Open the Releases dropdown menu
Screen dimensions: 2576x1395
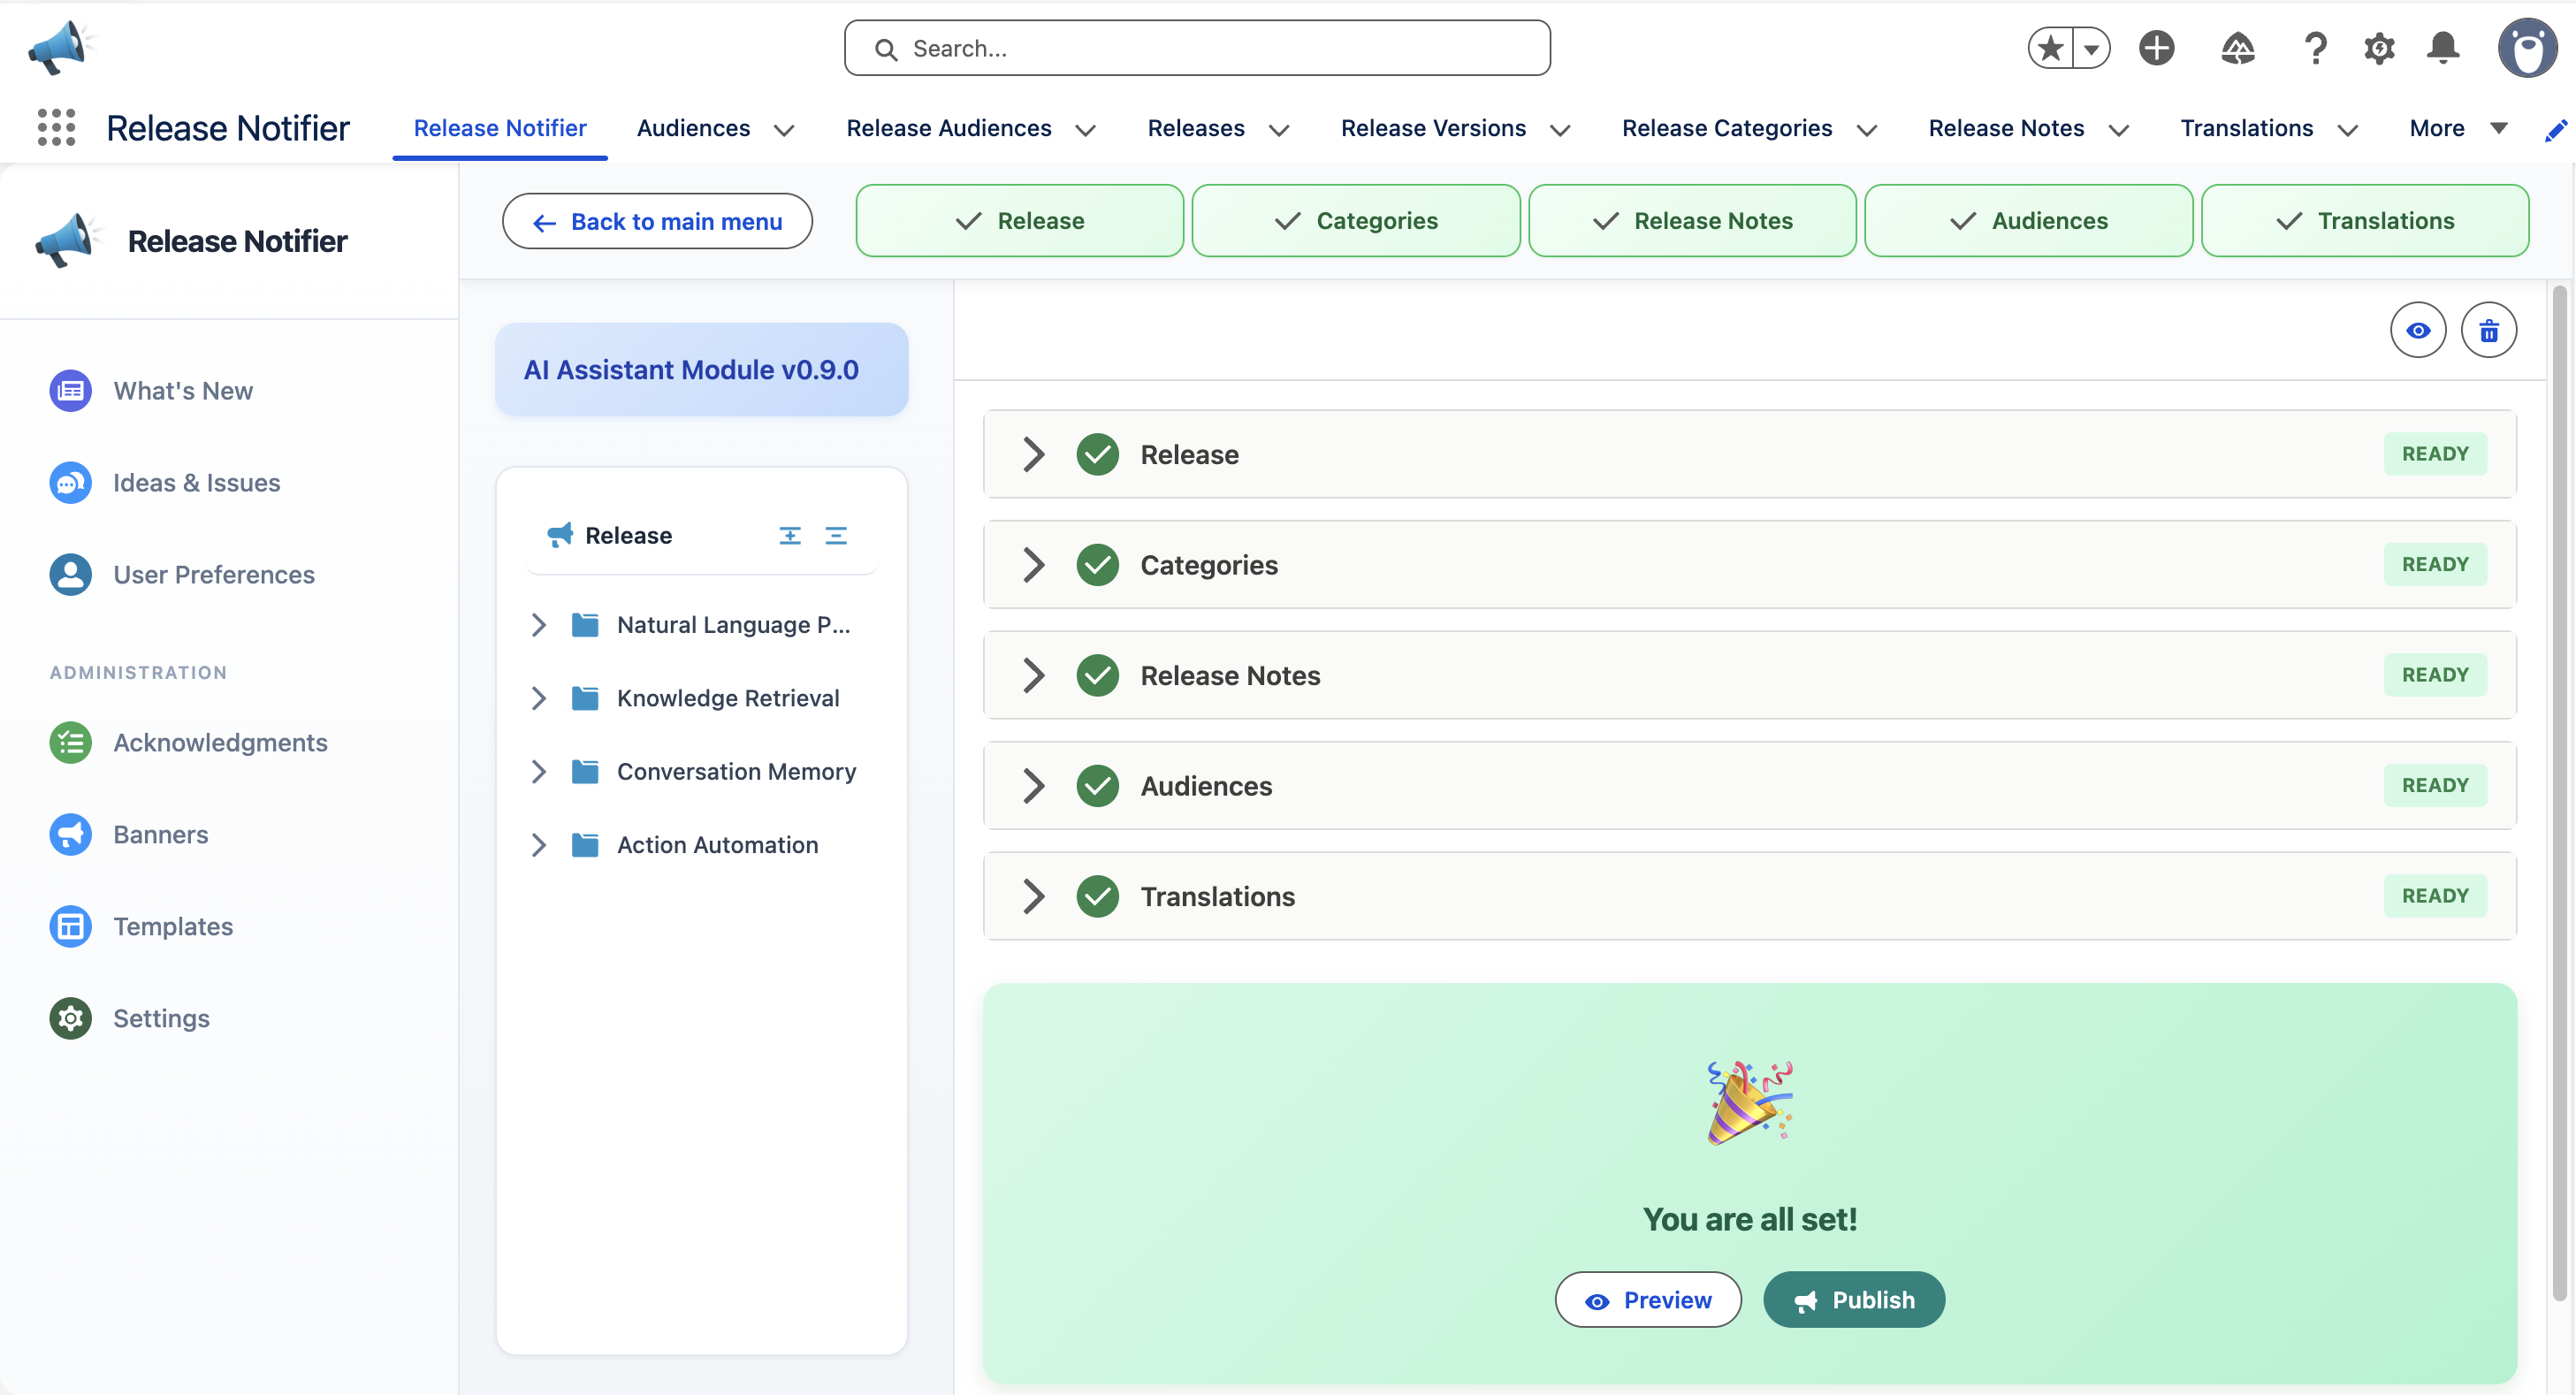coord(1217,128)
